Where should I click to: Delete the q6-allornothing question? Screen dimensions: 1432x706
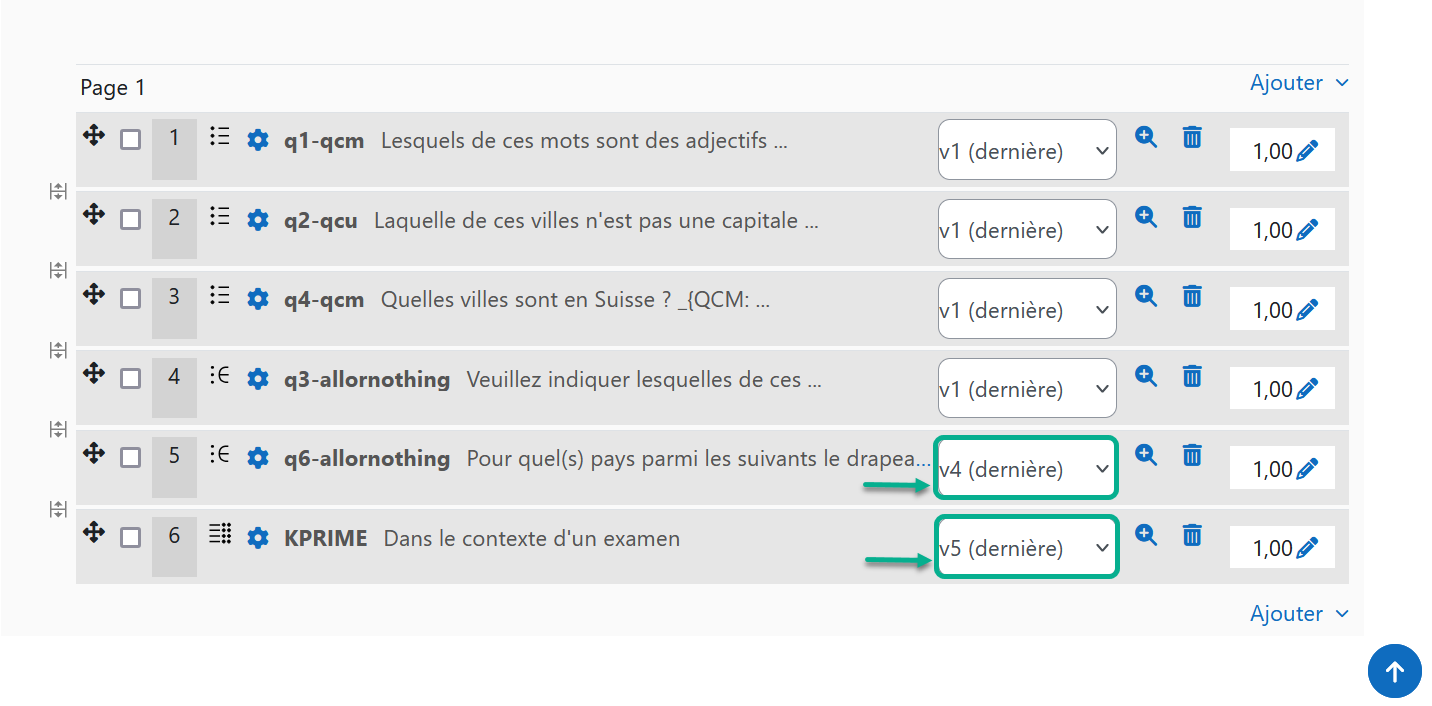click(1192, 456)
